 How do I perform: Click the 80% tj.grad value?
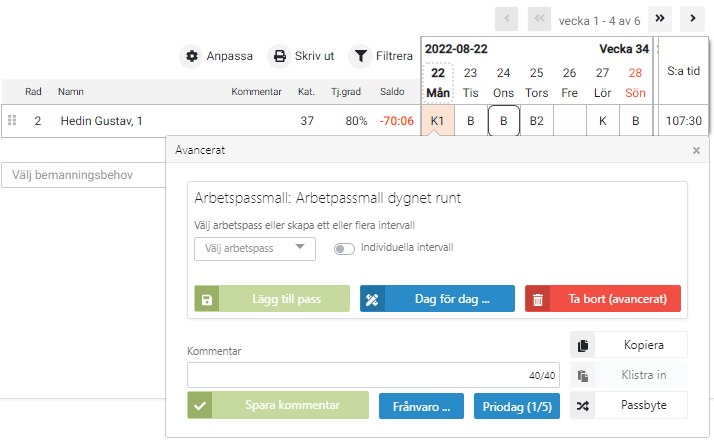click(x=356, y=121)
